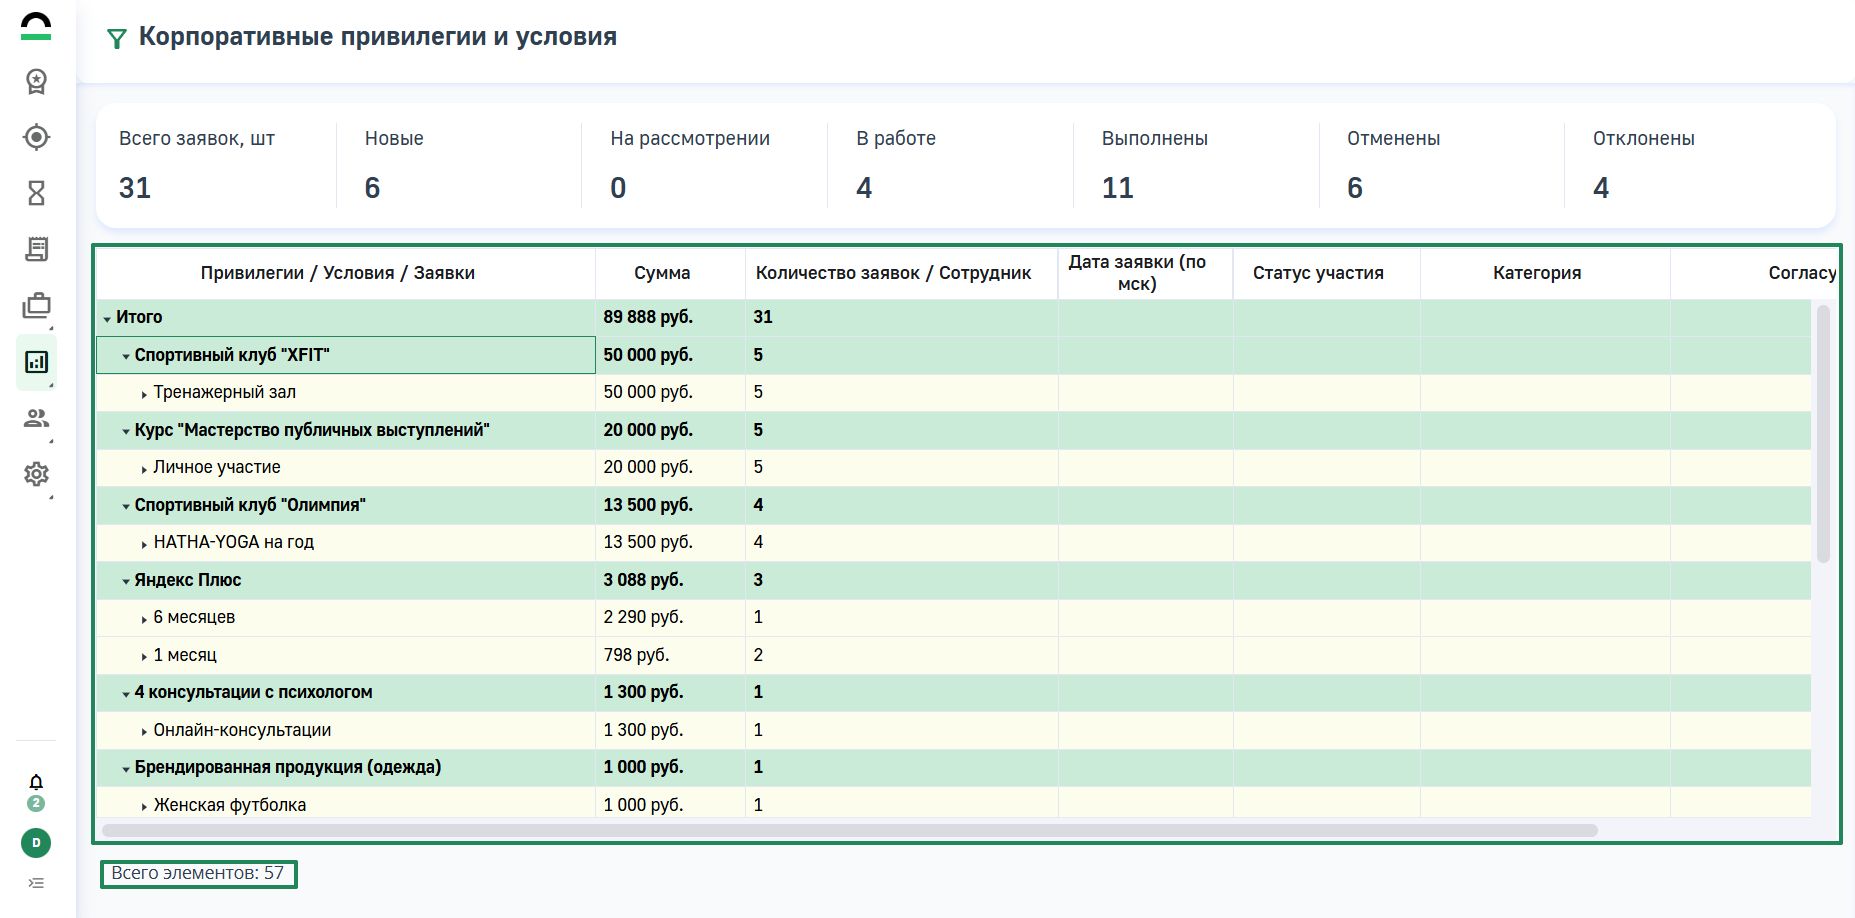This screenshot has height=918, width=1855.
Task: Click the vertical scrollbar of the table
Action: (x=1823, y=435)
